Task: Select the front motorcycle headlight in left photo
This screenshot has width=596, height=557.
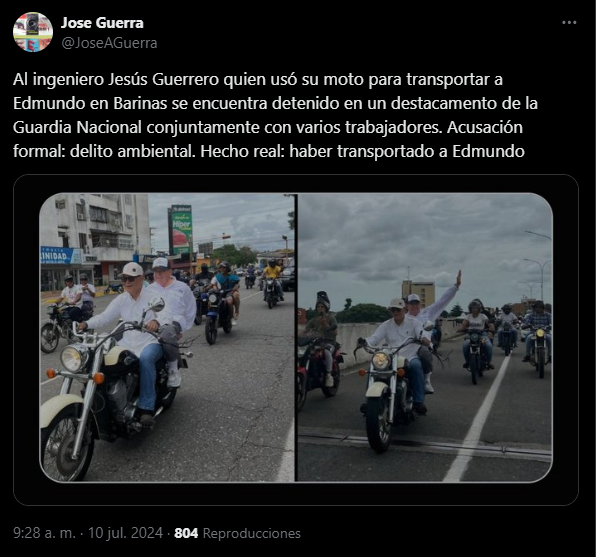Action: [74, 358]
